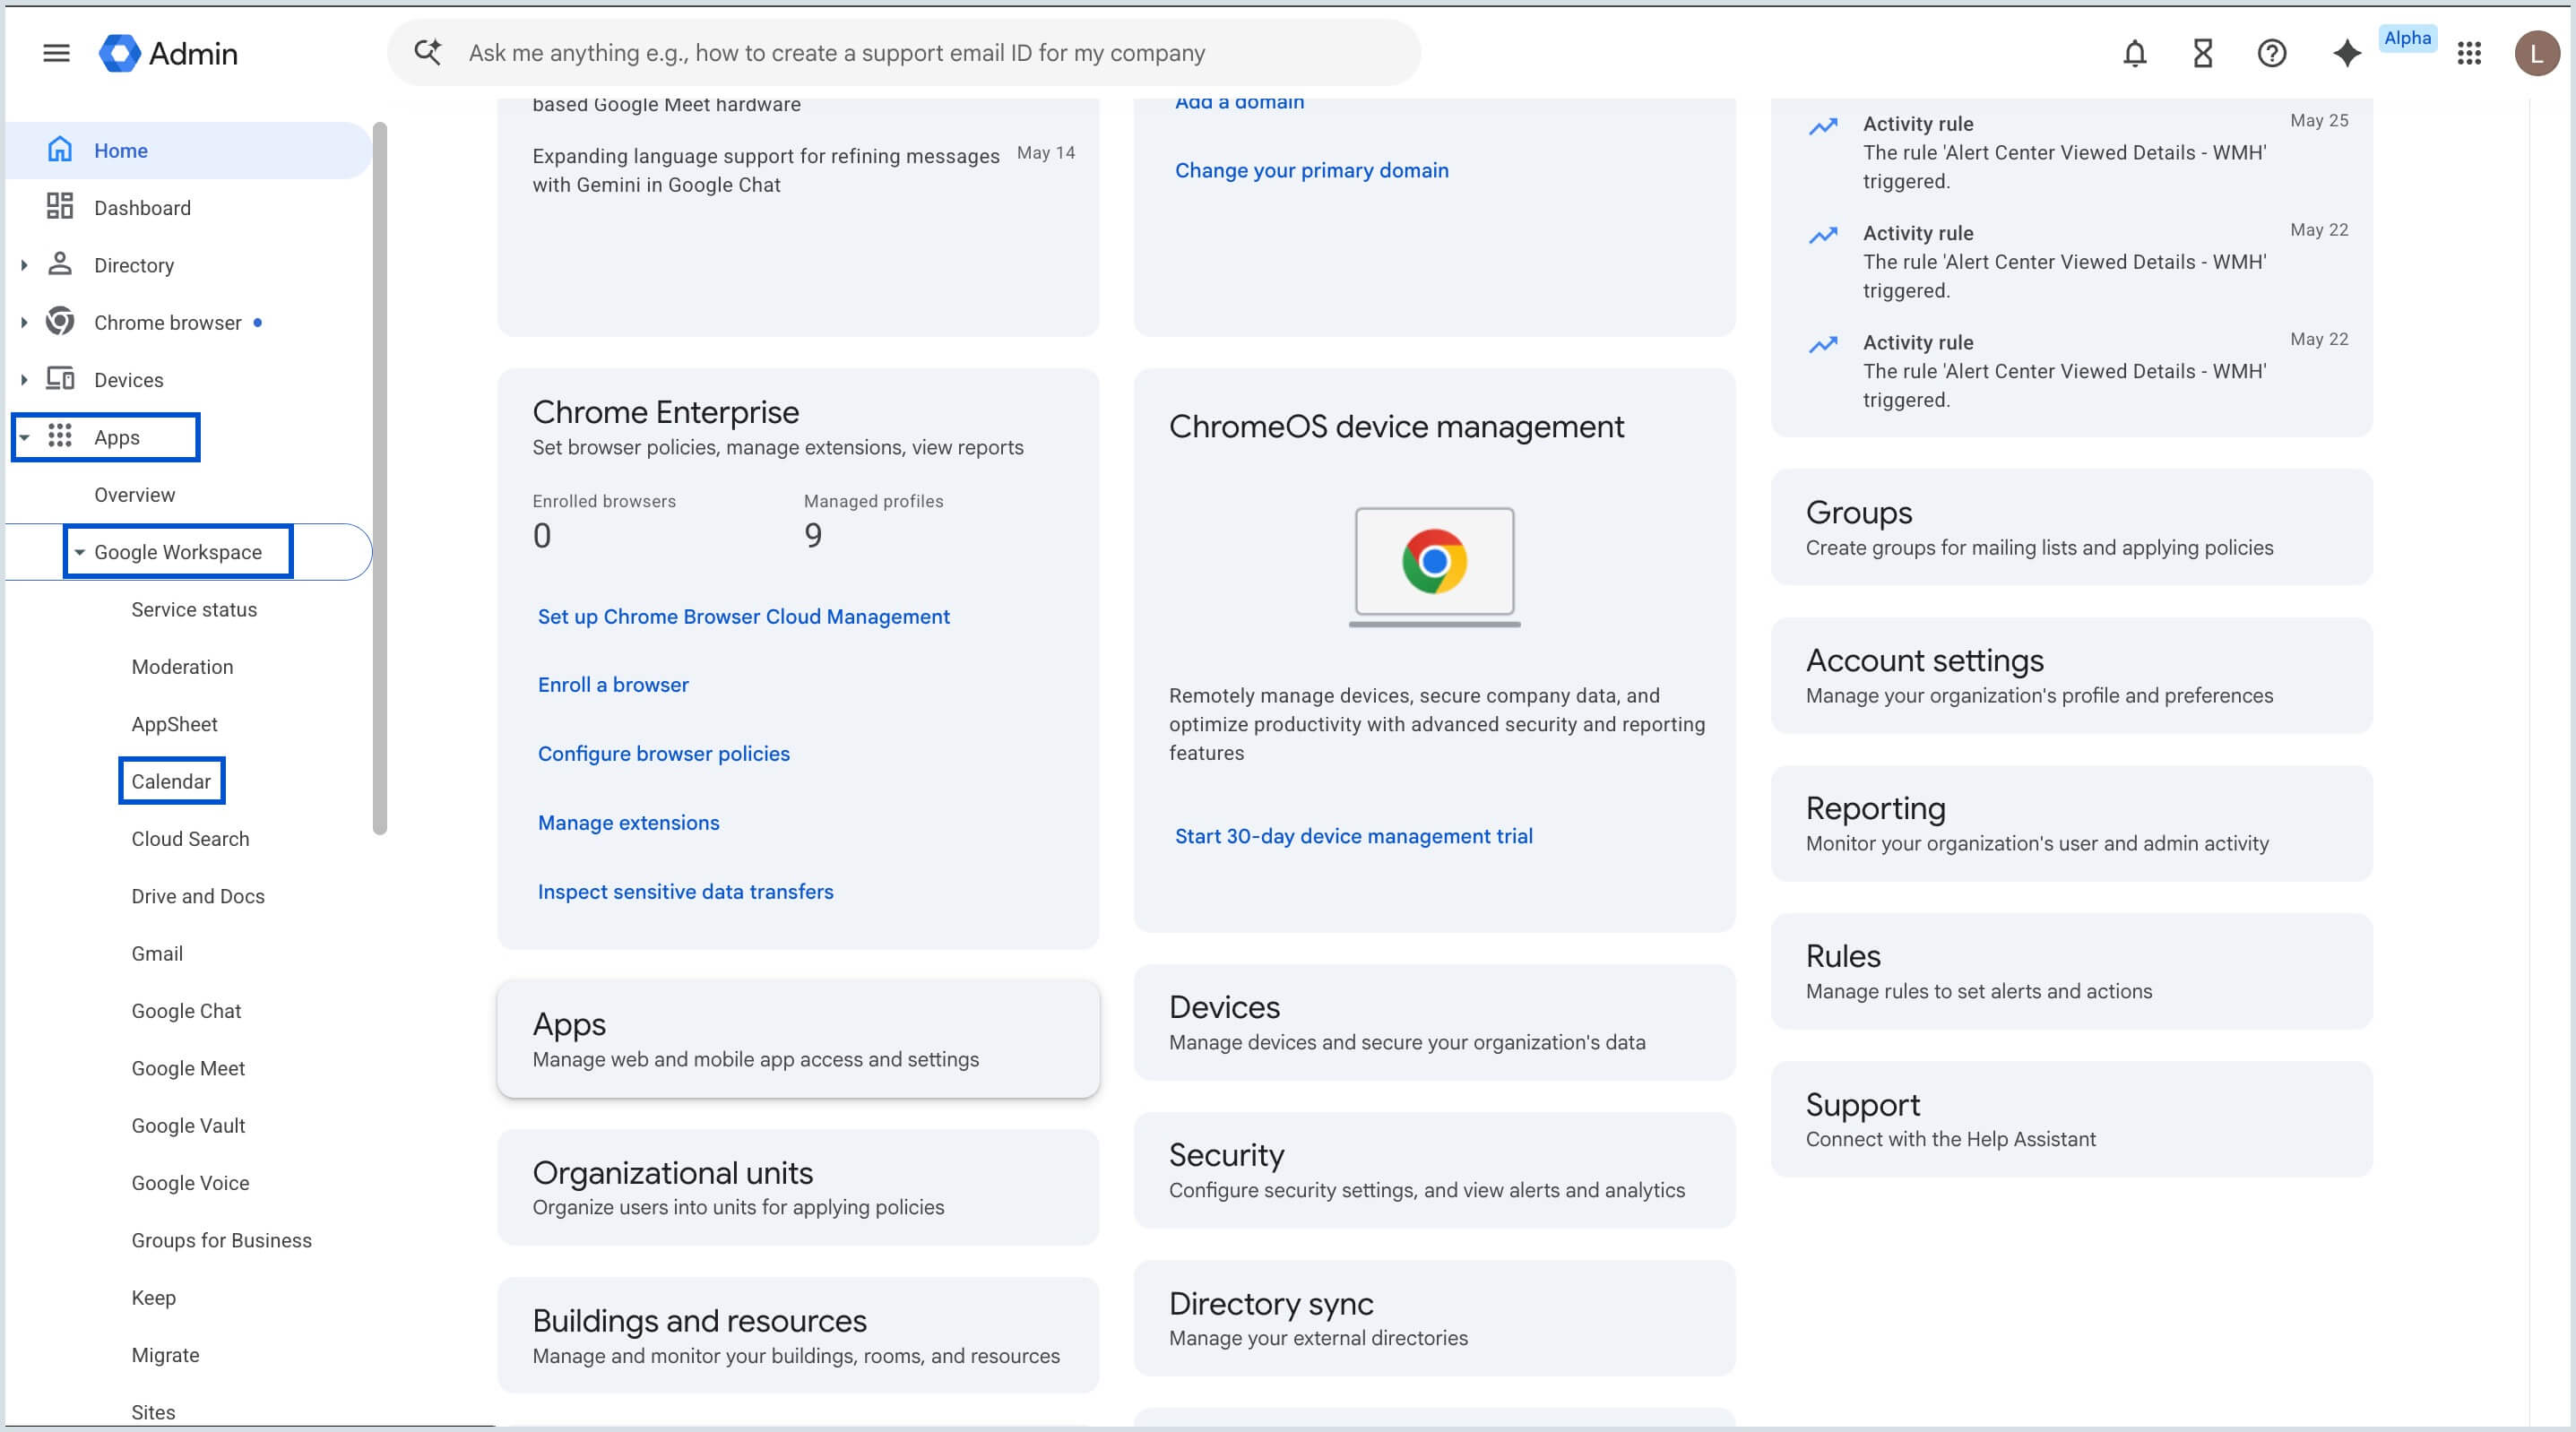
Task: Open Apps Overview in sidebar
Action: pos(134,494)
